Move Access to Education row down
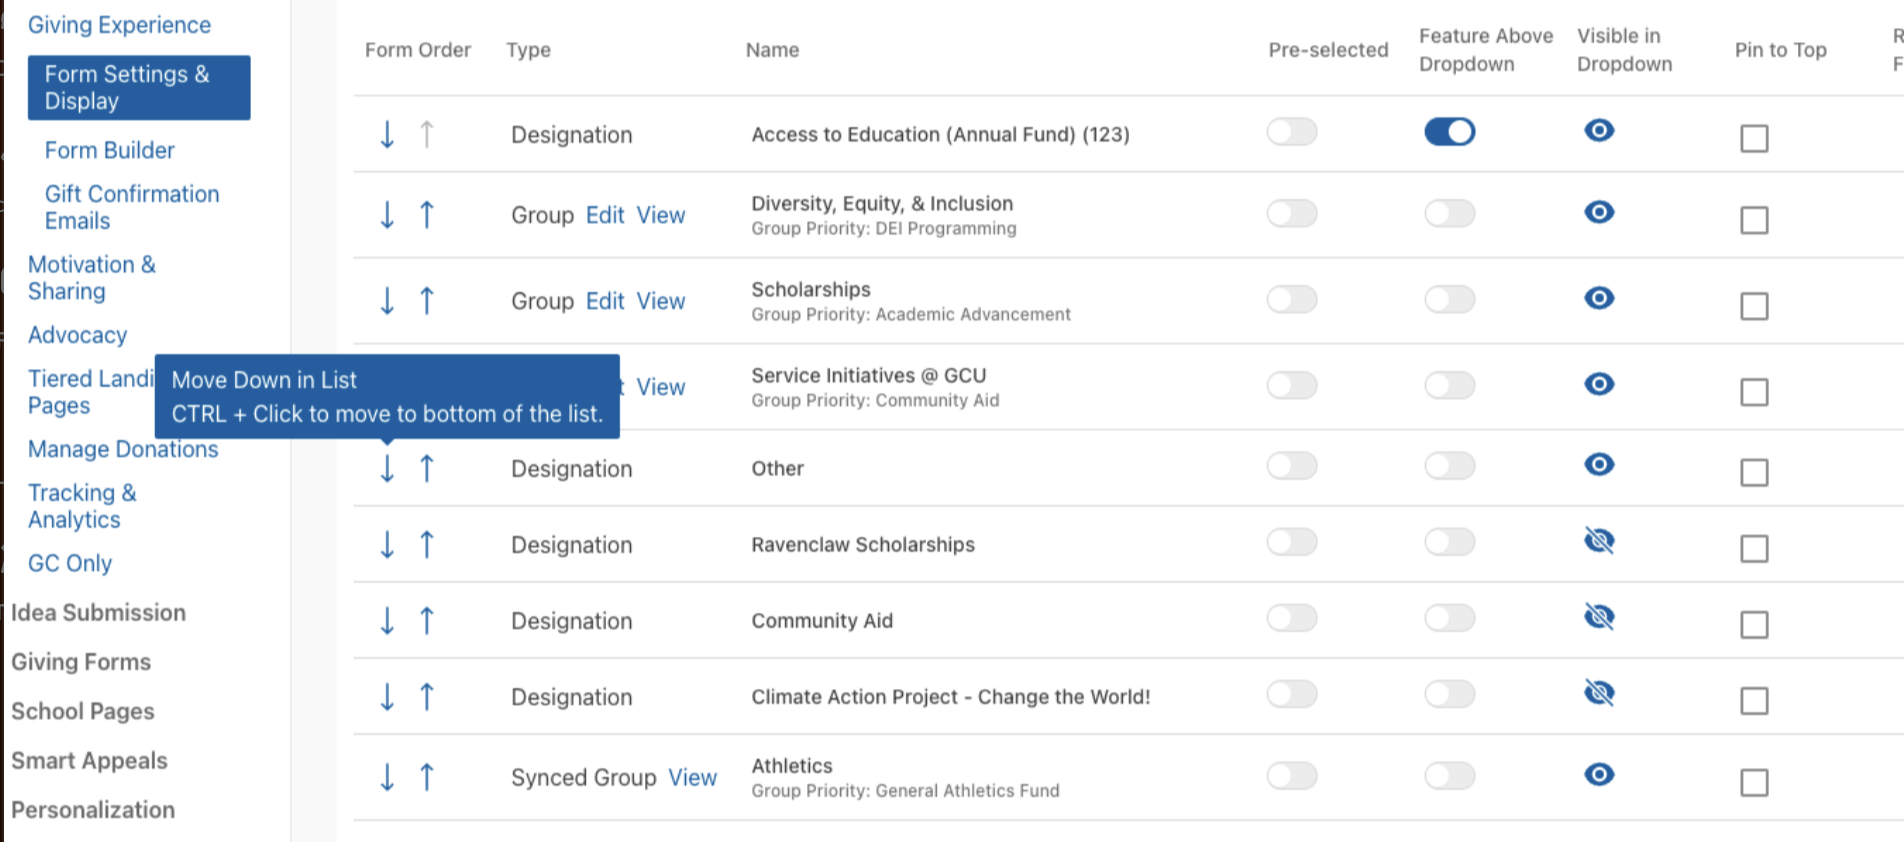 [x=387, y=134]
